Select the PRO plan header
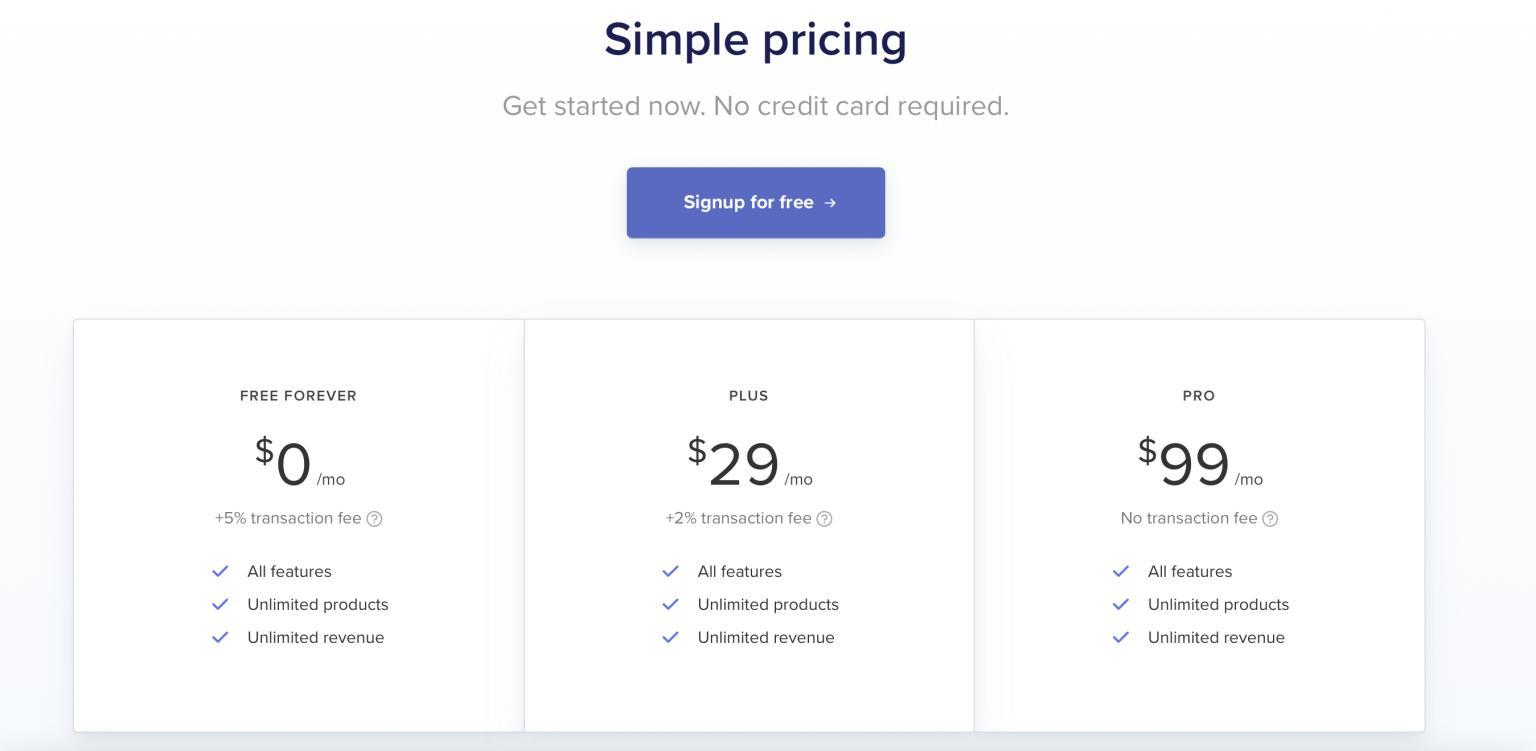 pos(1198,395)
